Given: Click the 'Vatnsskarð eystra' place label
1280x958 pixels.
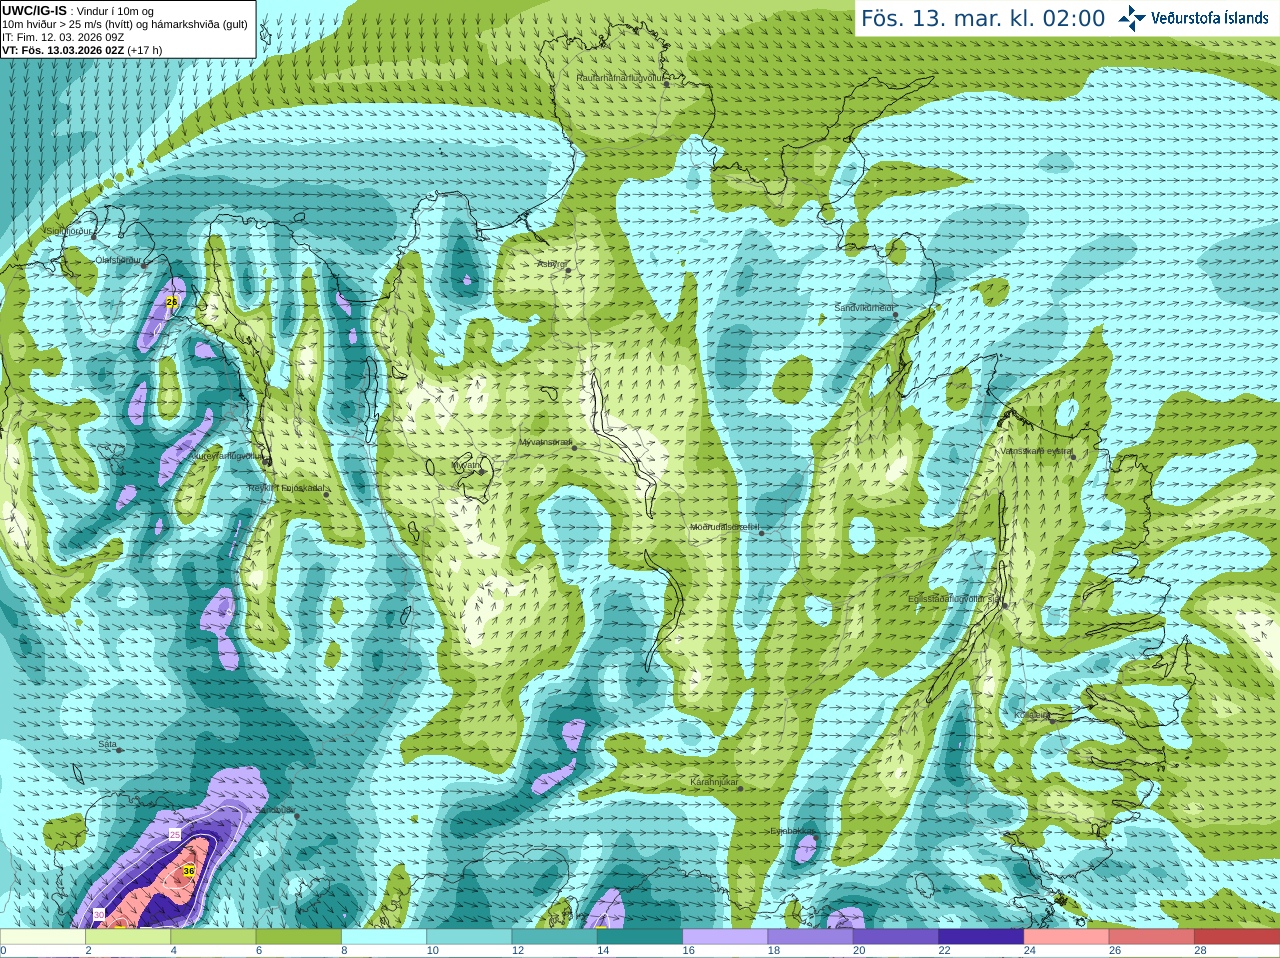Looking at the screenshot, I should tap(1037, 451).
